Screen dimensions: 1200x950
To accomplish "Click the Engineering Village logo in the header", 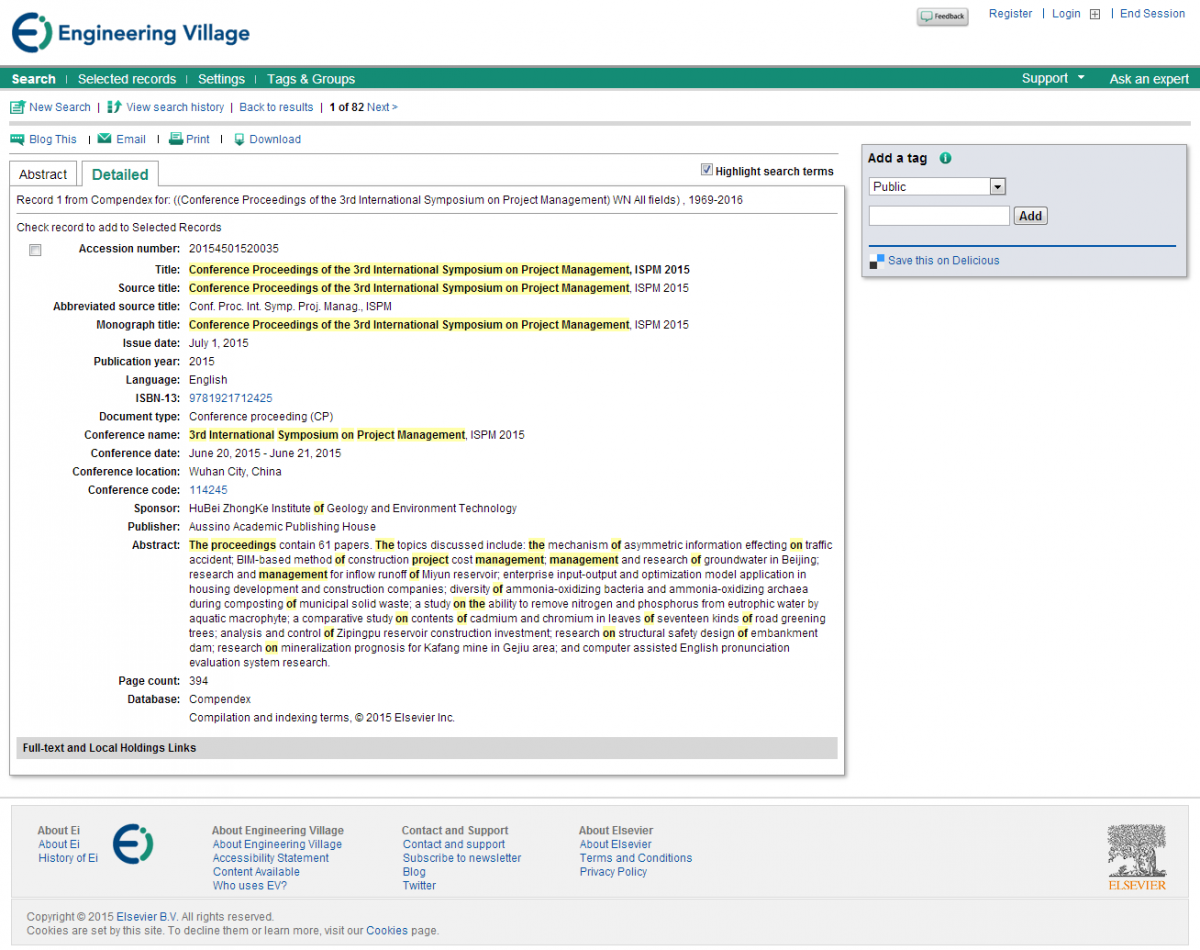I will pos(131,33).
